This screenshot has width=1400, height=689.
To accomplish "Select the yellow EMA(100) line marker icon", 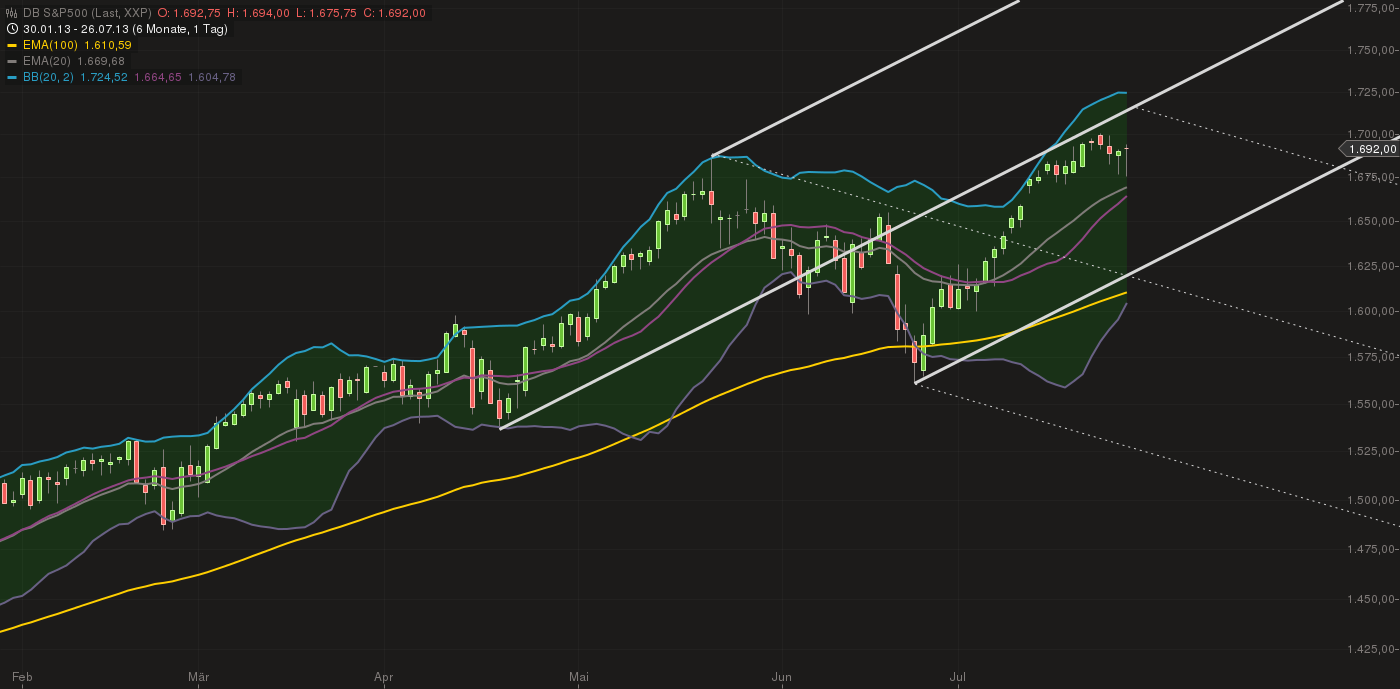I will [12, 45].
